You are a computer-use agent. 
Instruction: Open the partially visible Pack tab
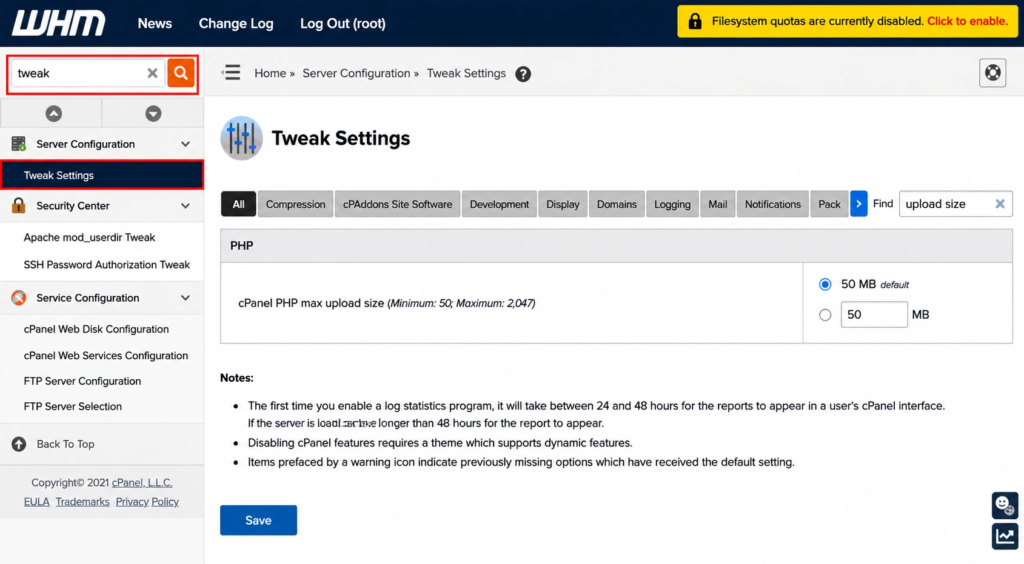829,204
